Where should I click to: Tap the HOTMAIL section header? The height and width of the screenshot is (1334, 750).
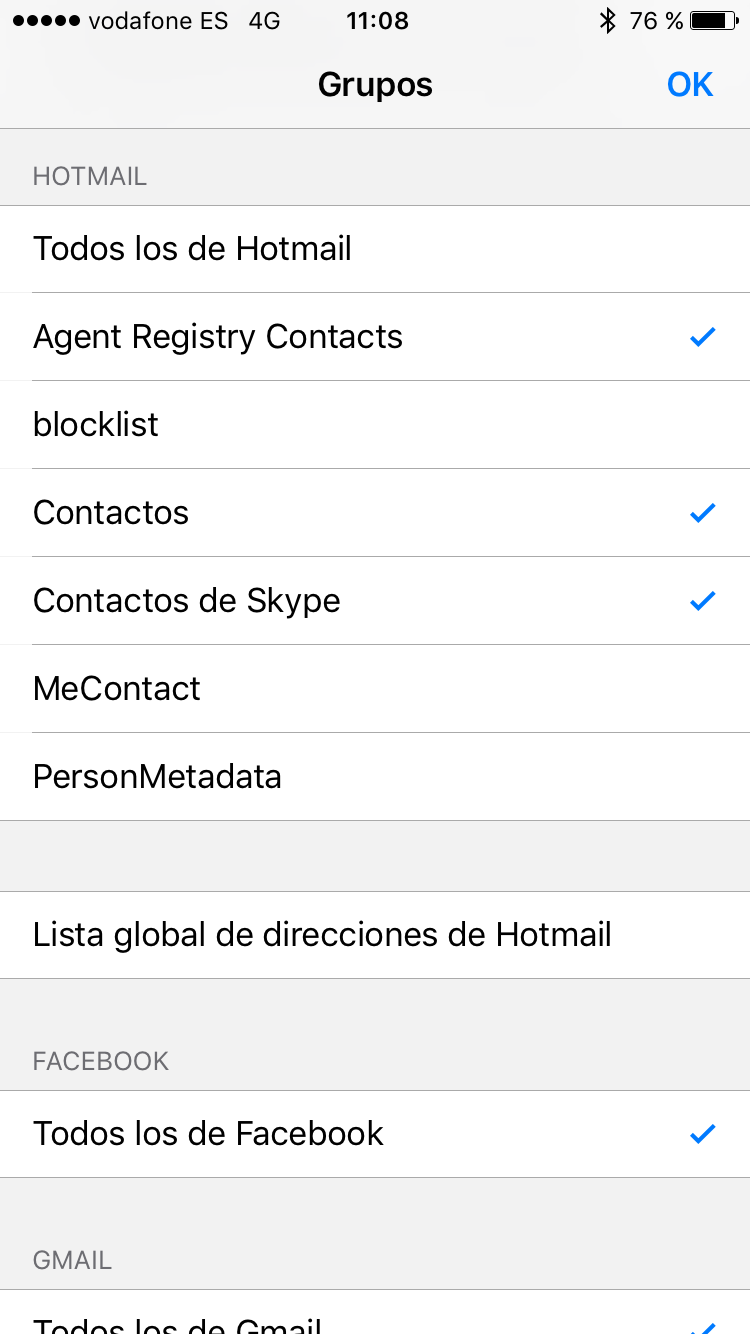click(x=90, y=177)
